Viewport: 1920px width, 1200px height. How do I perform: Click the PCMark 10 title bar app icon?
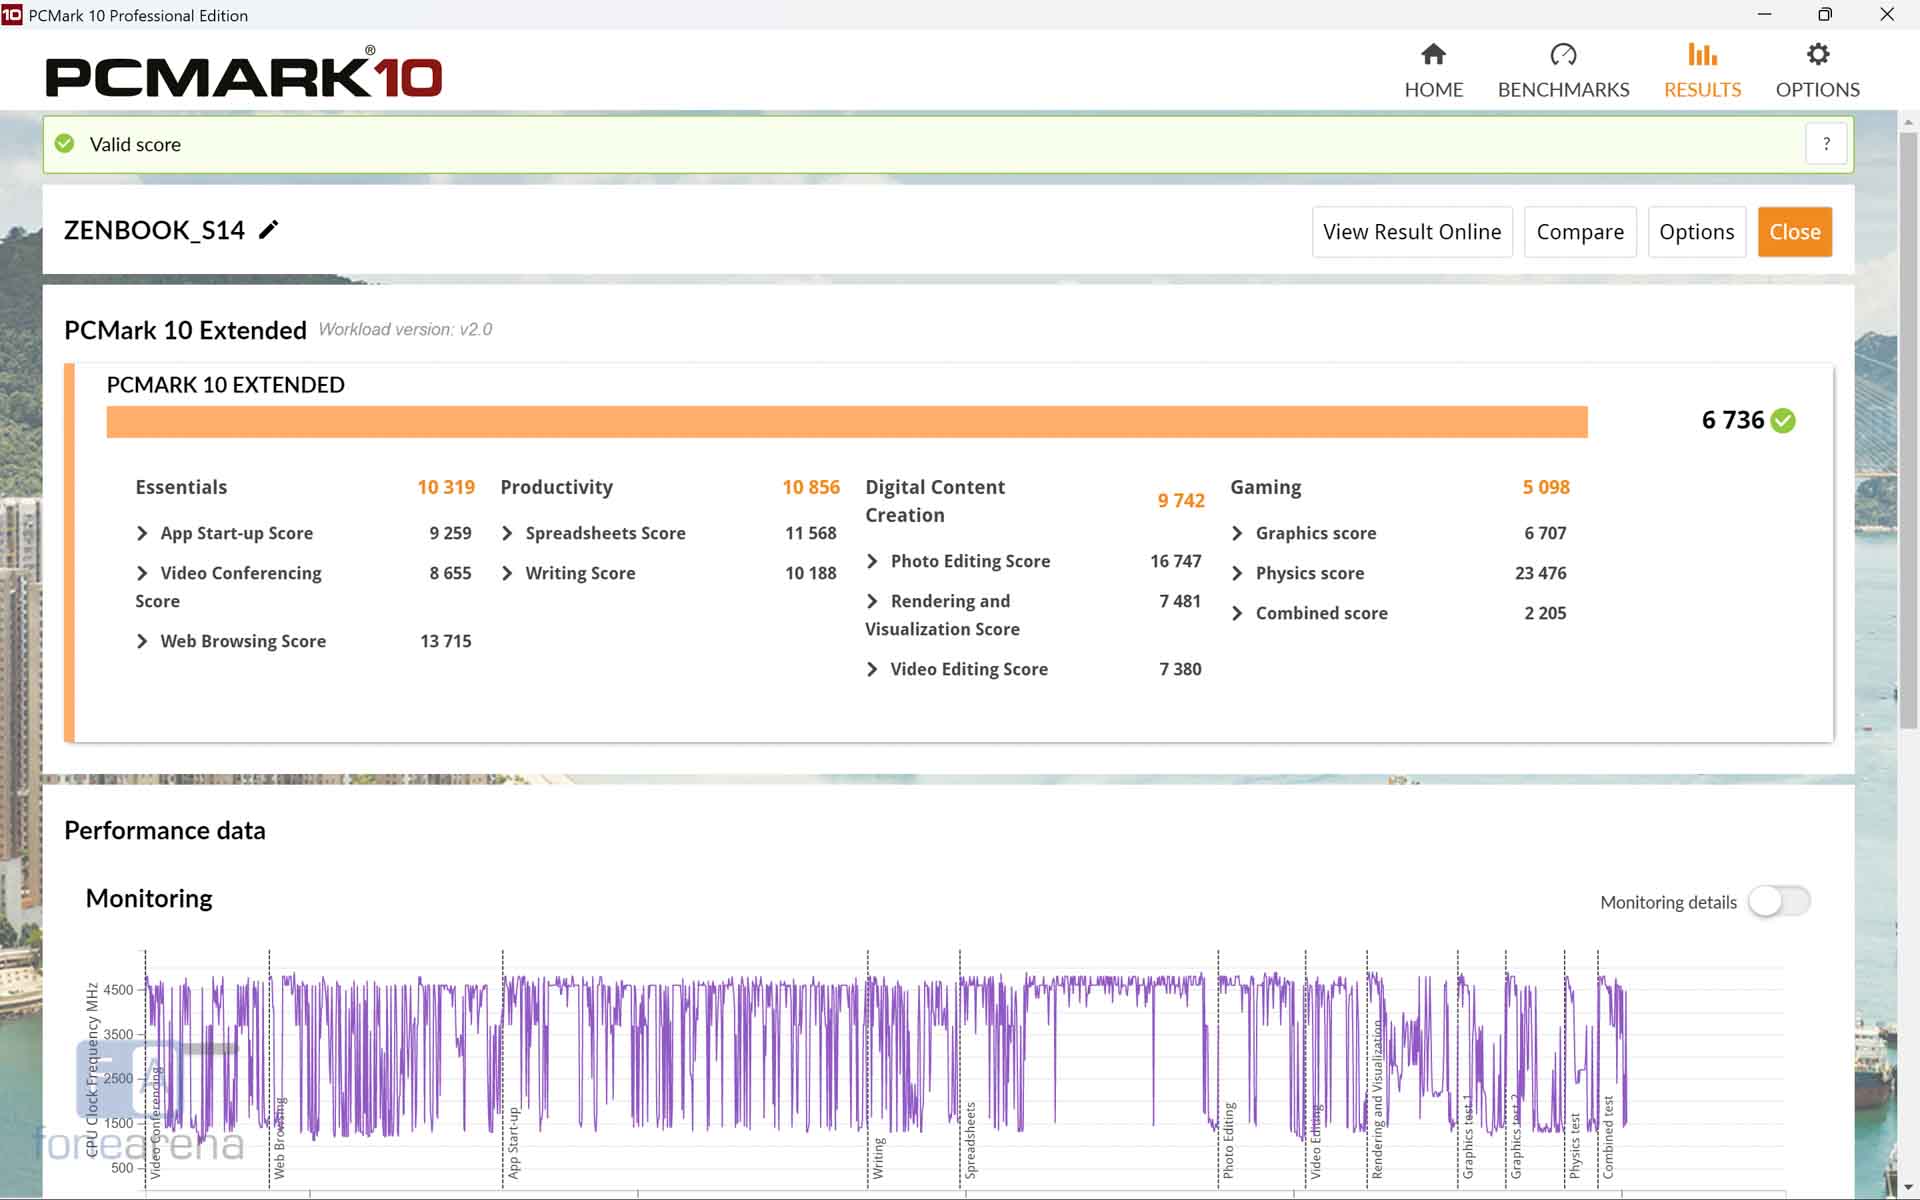click(12, 15)
